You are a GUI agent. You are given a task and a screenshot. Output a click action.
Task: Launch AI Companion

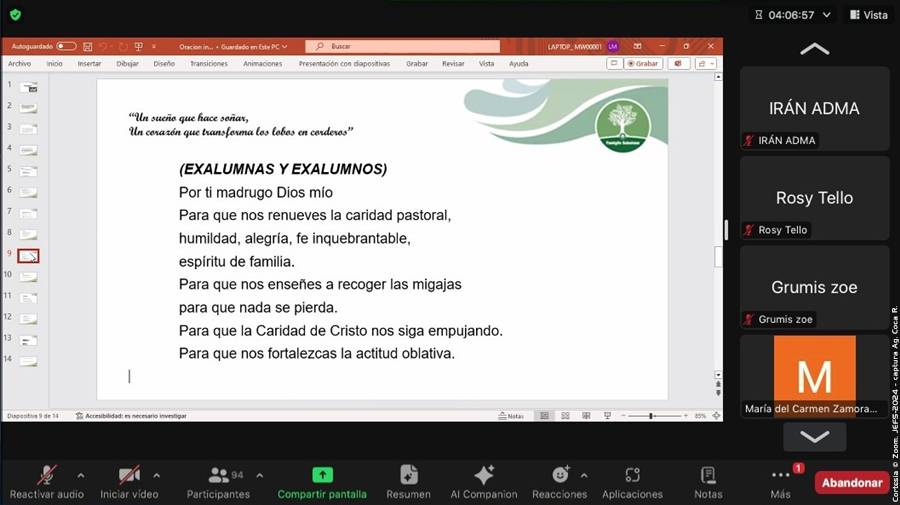[483, 482]
